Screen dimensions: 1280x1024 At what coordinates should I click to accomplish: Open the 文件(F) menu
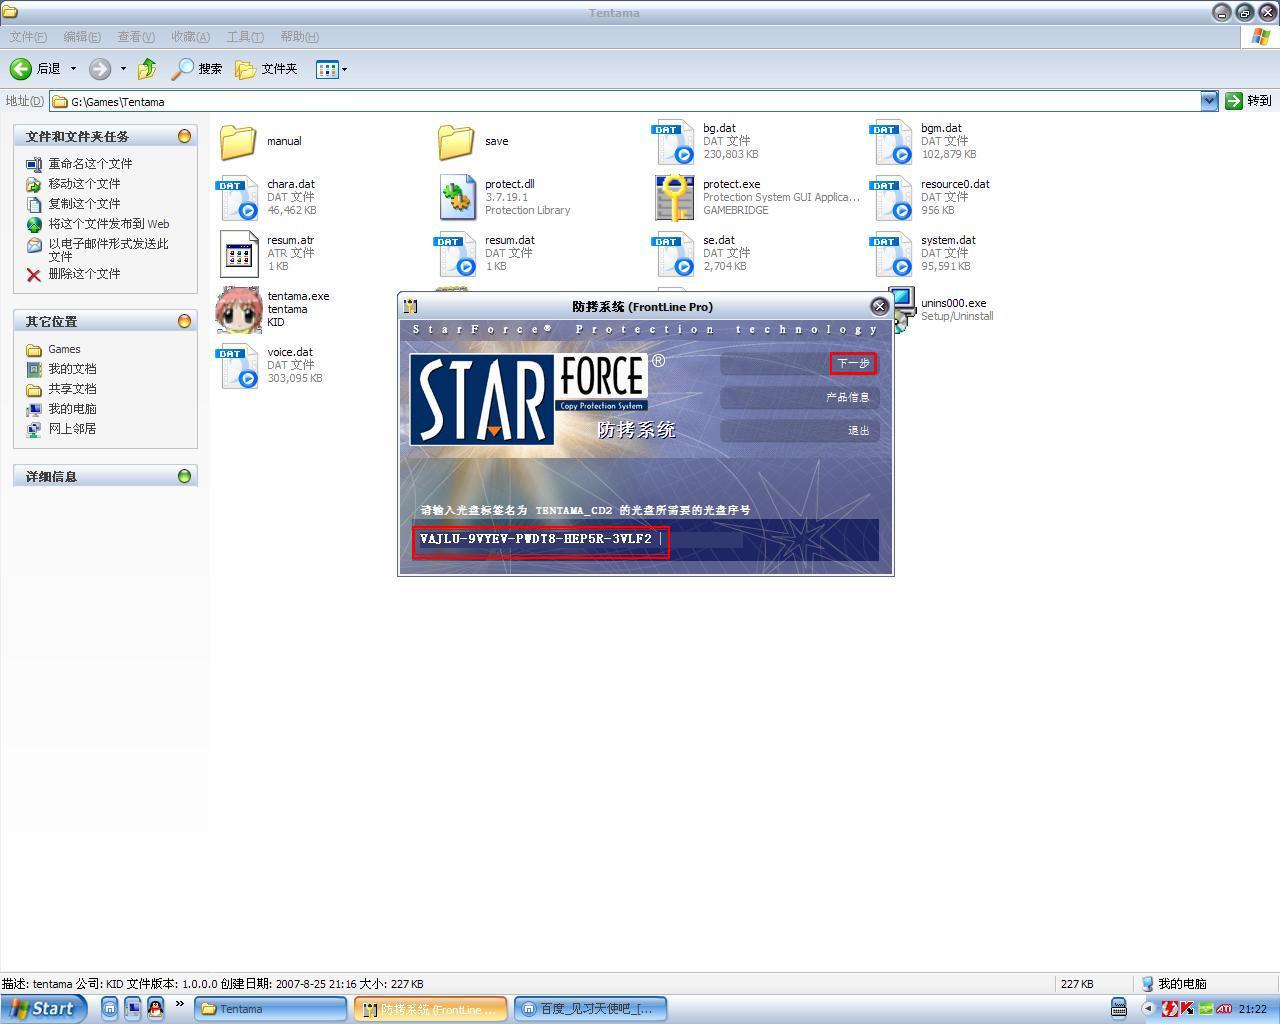[x=28, y=37]
